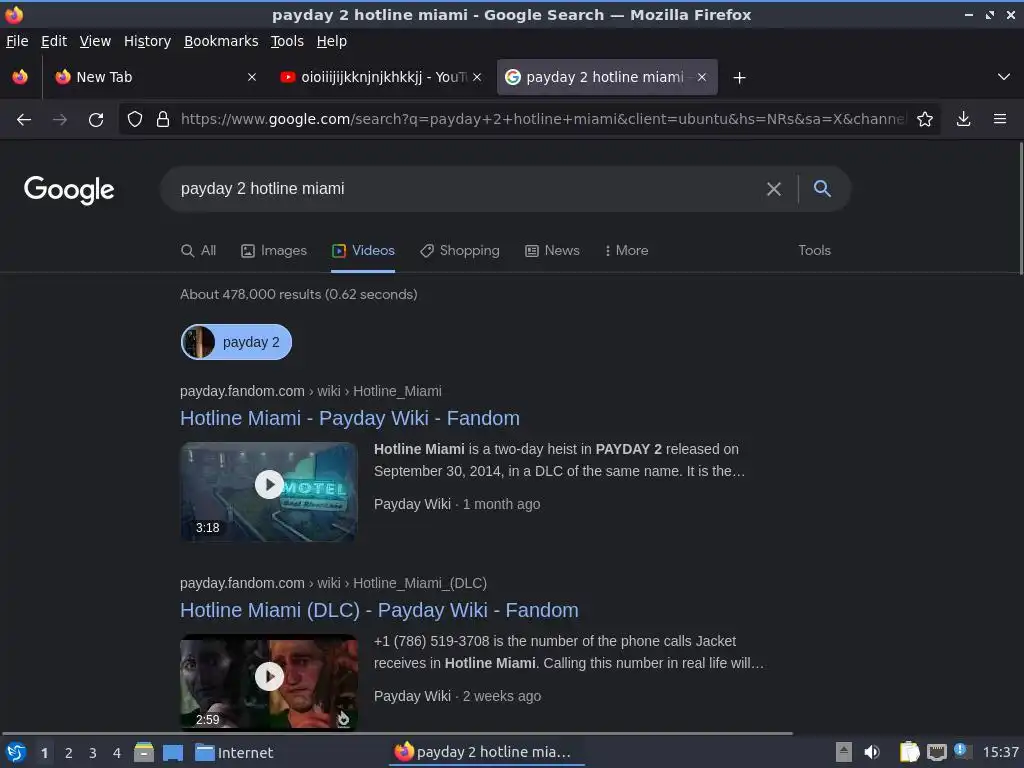Image resolution: width=1024 pixels, height=768 pixels.
Task: Open Hotline Miami (DLC) - Payday Wiki link
Action: pos(379,610)
